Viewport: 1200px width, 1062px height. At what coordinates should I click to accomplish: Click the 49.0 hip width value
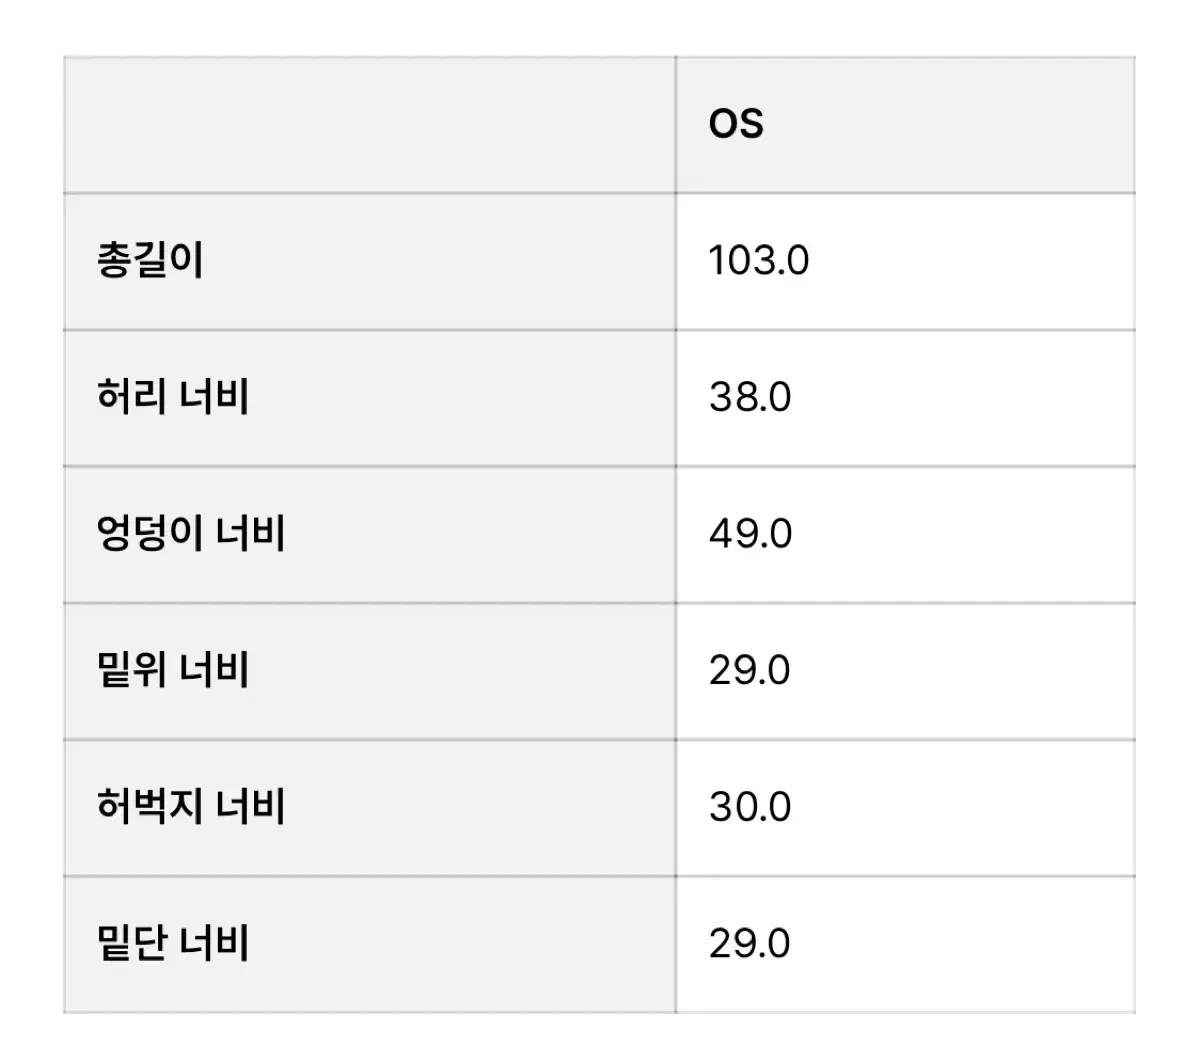pos(750,534)
